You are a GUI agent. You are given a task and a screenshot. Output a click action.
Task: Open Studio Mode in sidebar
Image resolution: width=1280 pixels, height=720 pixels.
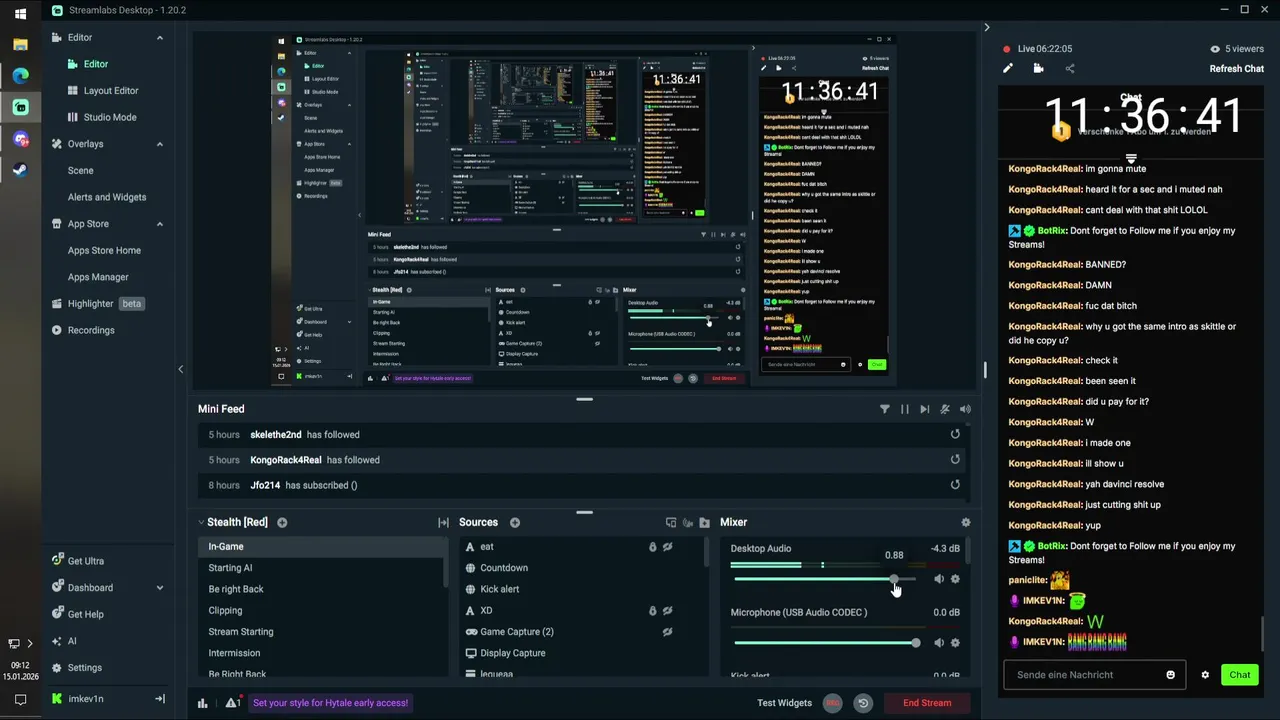point(110,117)
